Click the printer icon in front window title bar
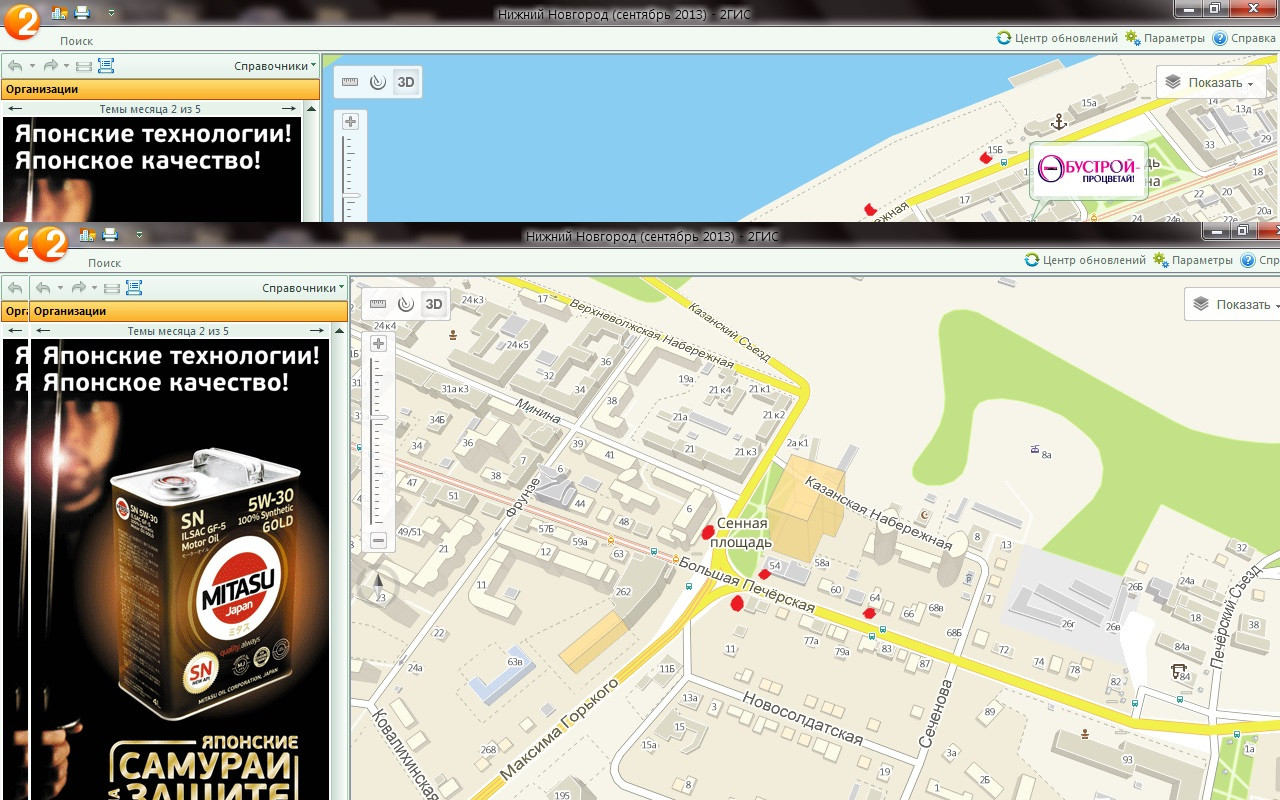Screen dimensions: 1280x800 (x=110, y=235)
